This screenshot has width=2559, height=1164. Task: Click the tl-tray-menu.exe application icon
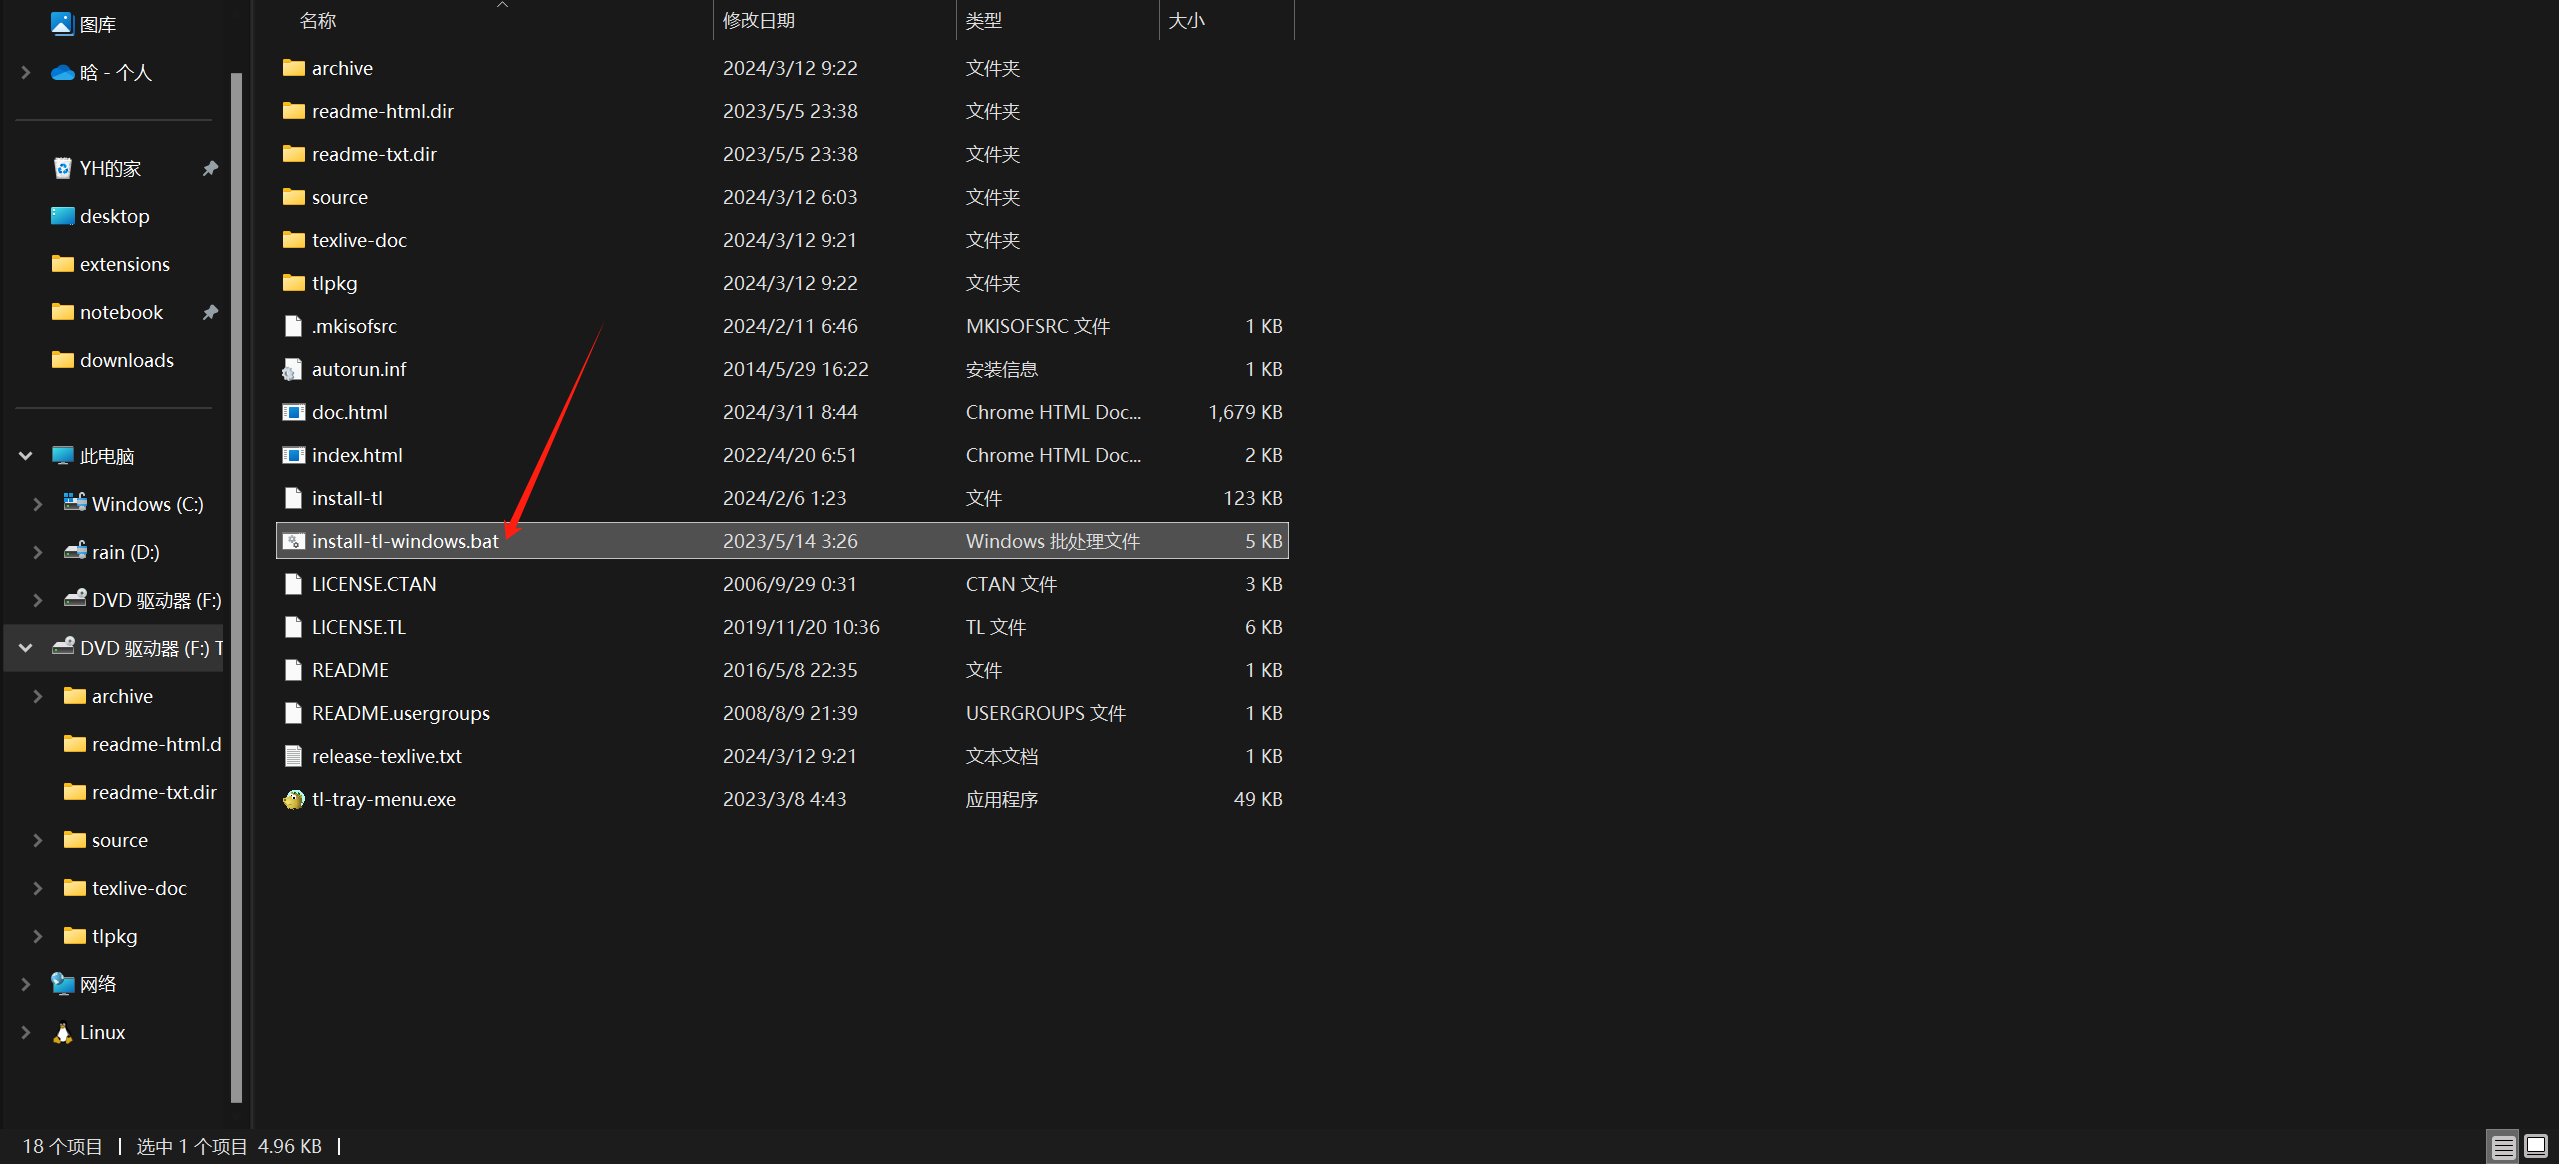(x=293, y=799)
